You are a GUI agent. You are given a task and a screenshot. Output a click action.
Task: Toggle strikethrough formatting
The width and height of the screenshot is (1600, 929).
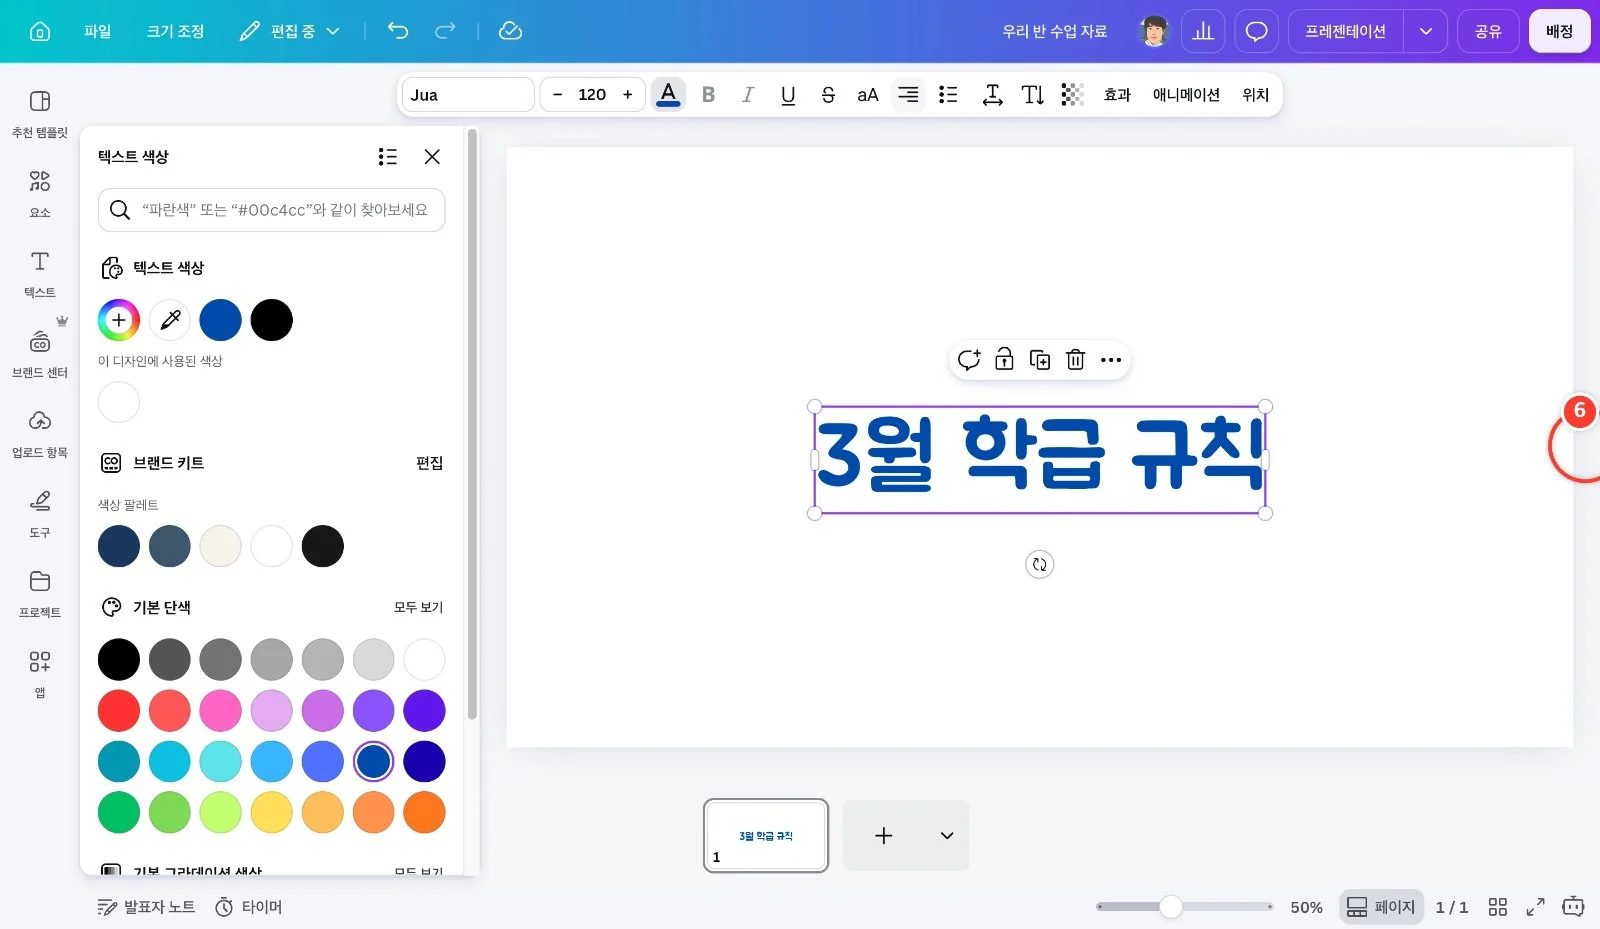pyautogui.click(x=828, y=95)
